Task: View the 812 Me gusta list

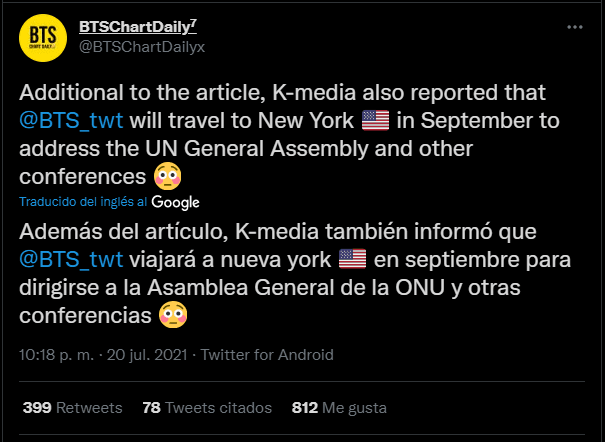Action: (339, 408)
